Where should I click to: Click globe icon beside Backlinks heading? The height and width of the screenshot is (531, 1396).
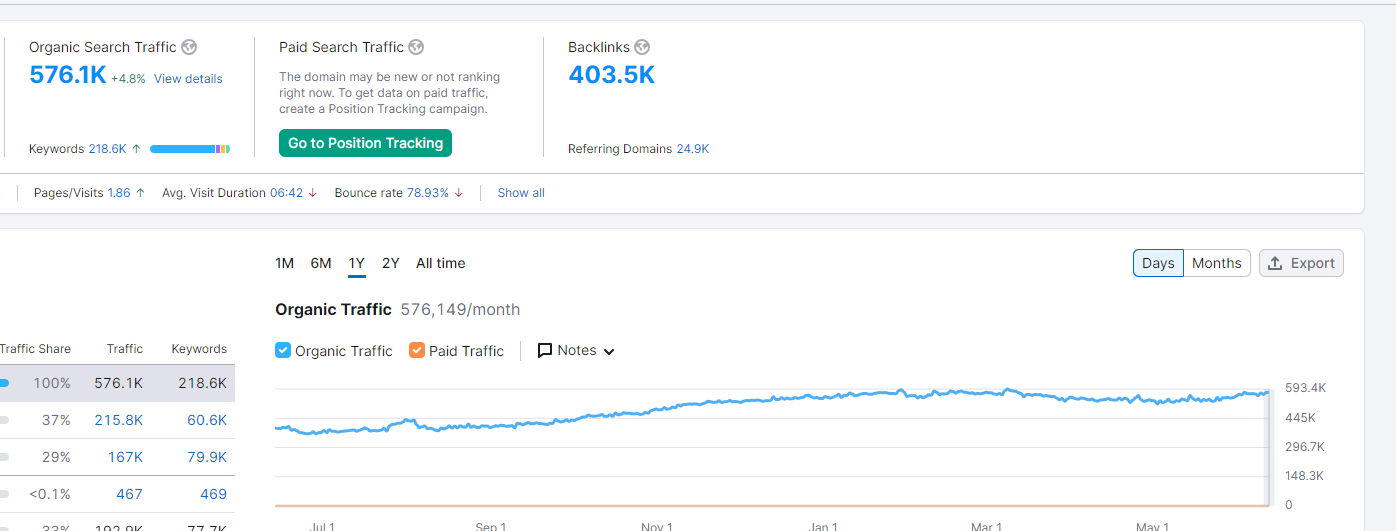642,47
